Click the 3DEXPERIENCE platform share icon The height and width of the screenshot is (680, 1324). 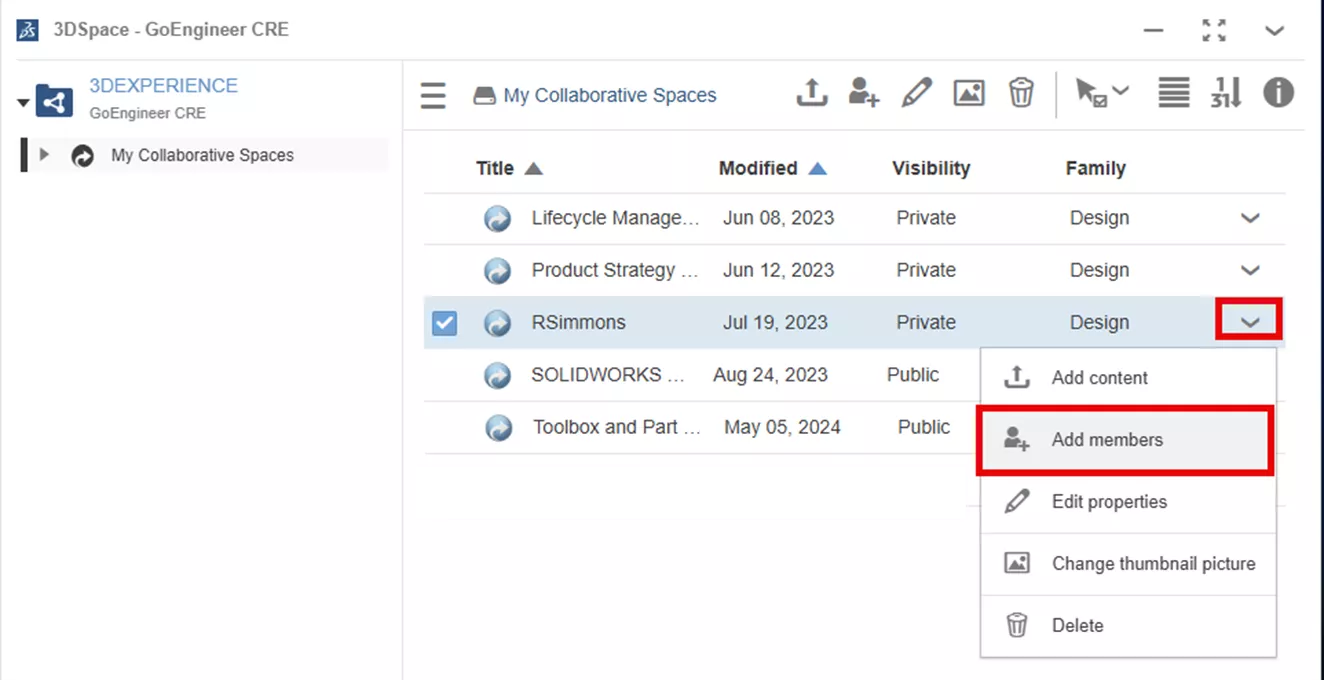(x=54, y=101)
